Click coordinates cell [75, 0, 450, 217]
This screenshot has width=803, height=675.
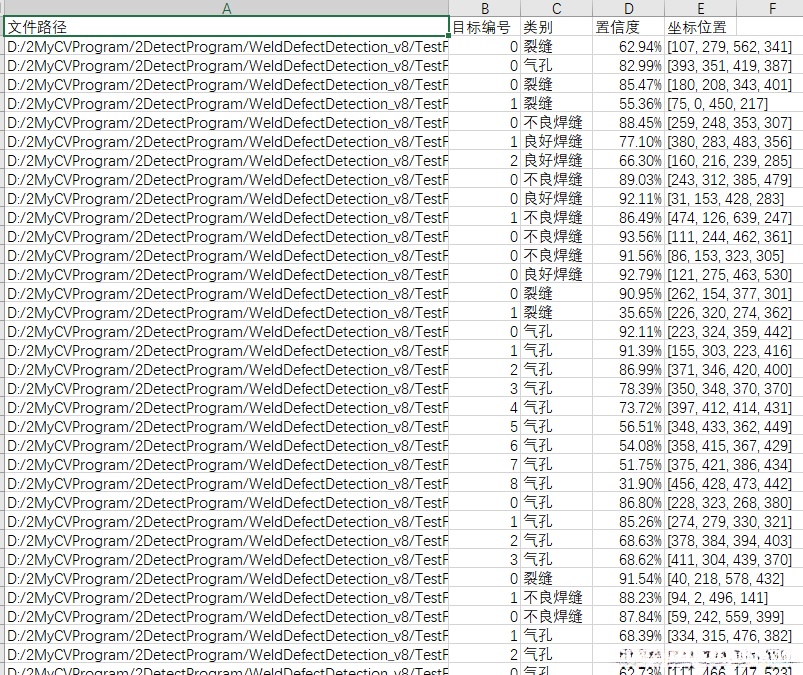718,103
